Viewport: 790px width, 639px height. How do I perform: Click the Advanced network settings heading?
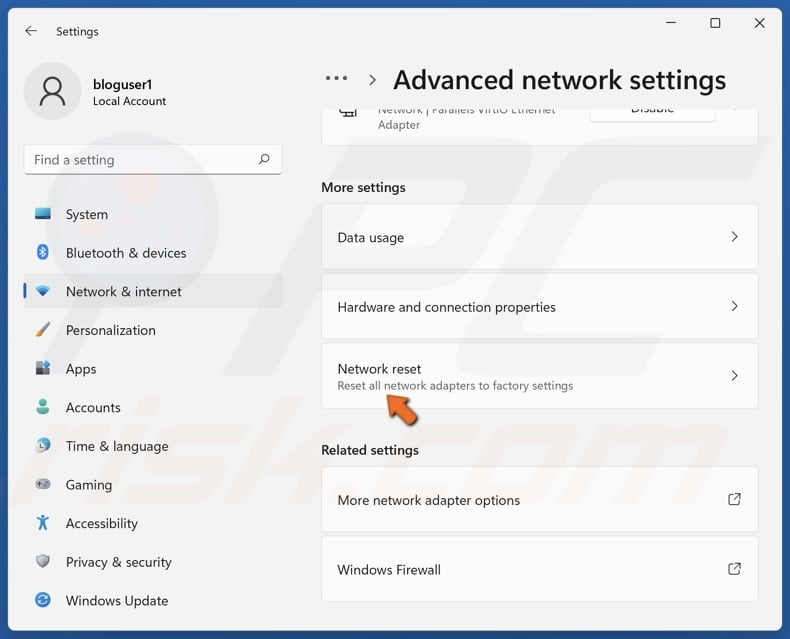pyautogui.click(x=559, y=80)
